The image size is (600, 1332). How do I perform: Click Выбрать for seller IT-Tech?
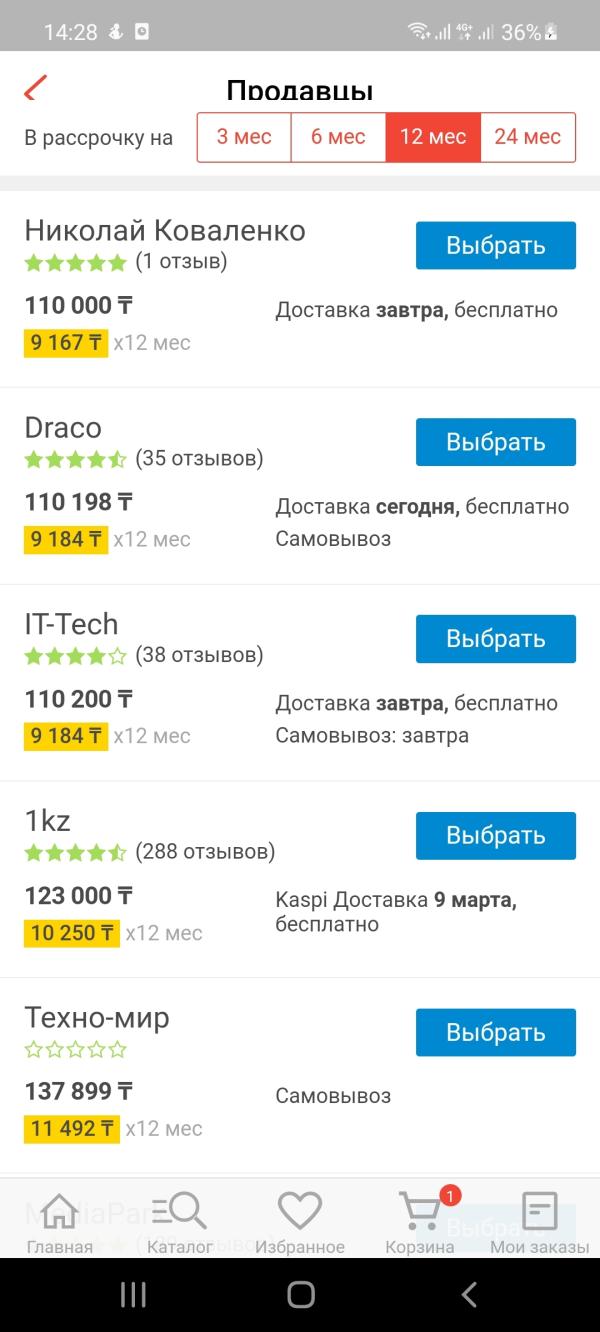[x=496, y=639]
